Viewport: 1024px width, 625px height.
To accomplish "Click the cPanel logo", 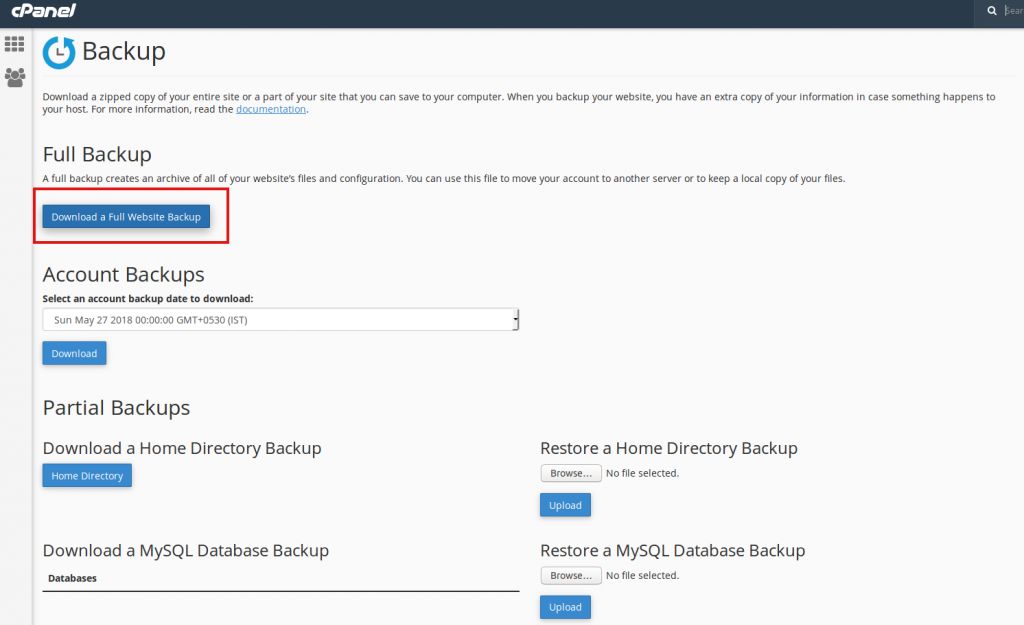I will tap(45, 11).
